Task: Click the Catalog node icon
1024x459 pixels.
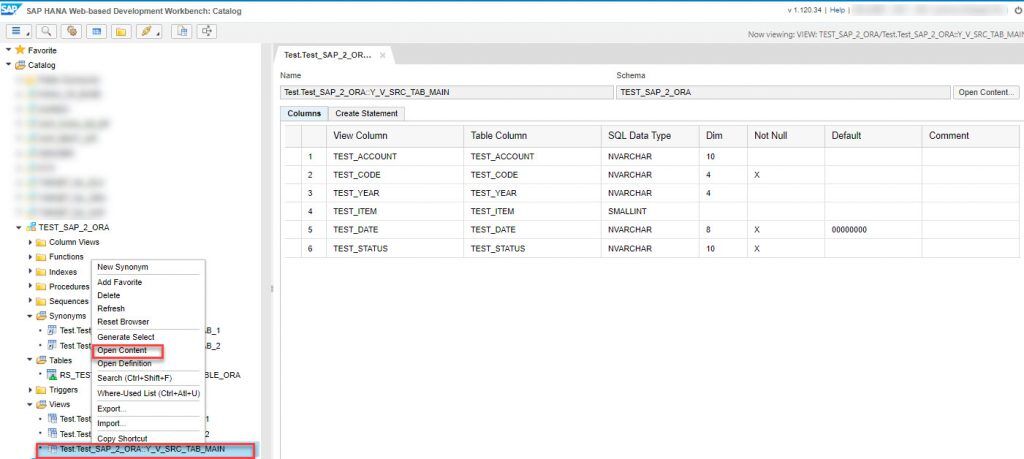Action: (x=20, y=65)
